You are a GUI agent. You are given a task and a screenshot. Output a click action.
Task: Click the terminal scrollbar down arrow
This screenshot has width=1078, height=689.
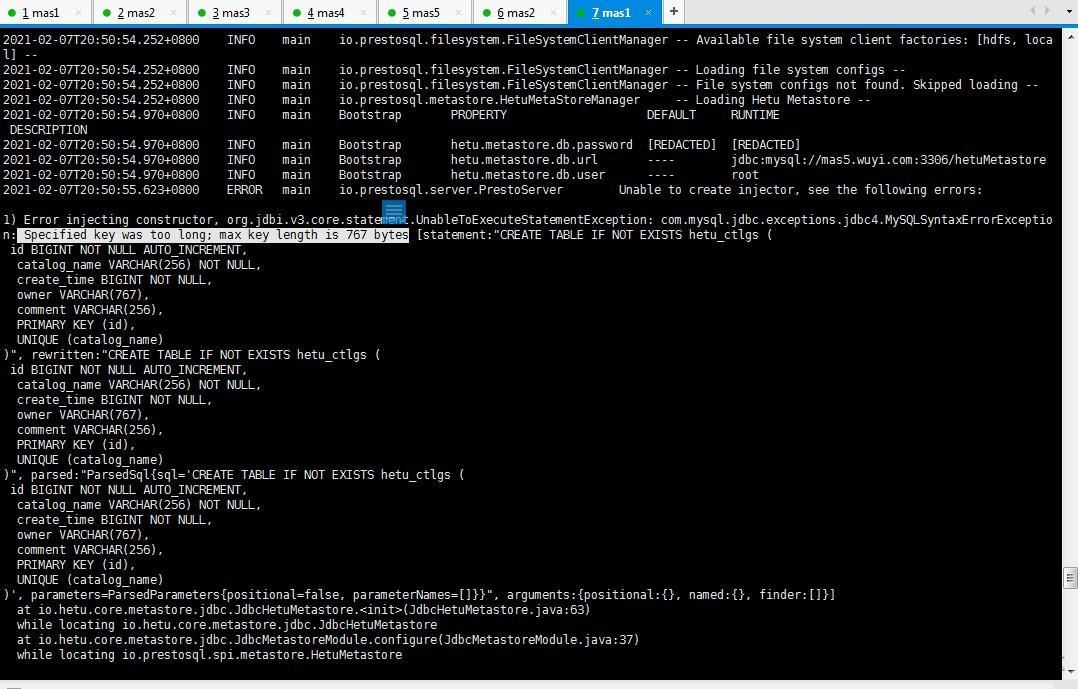[1070, 672]
